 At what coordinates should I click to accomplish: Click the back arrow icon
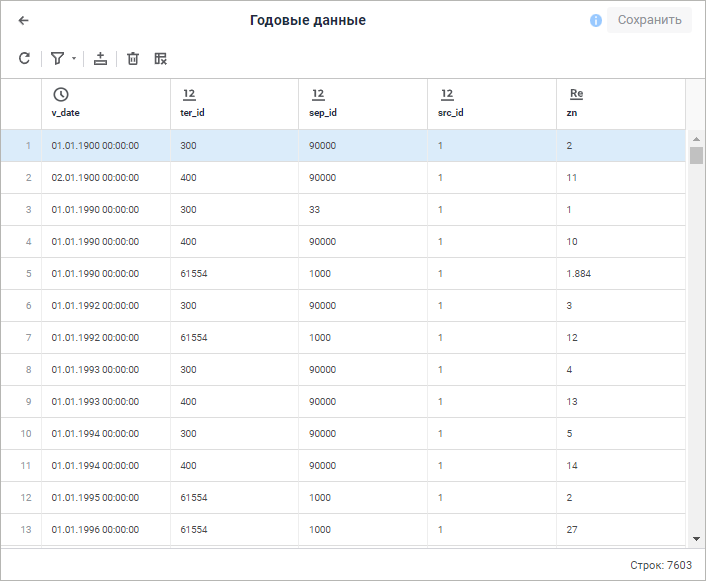(x=24, y=20)
